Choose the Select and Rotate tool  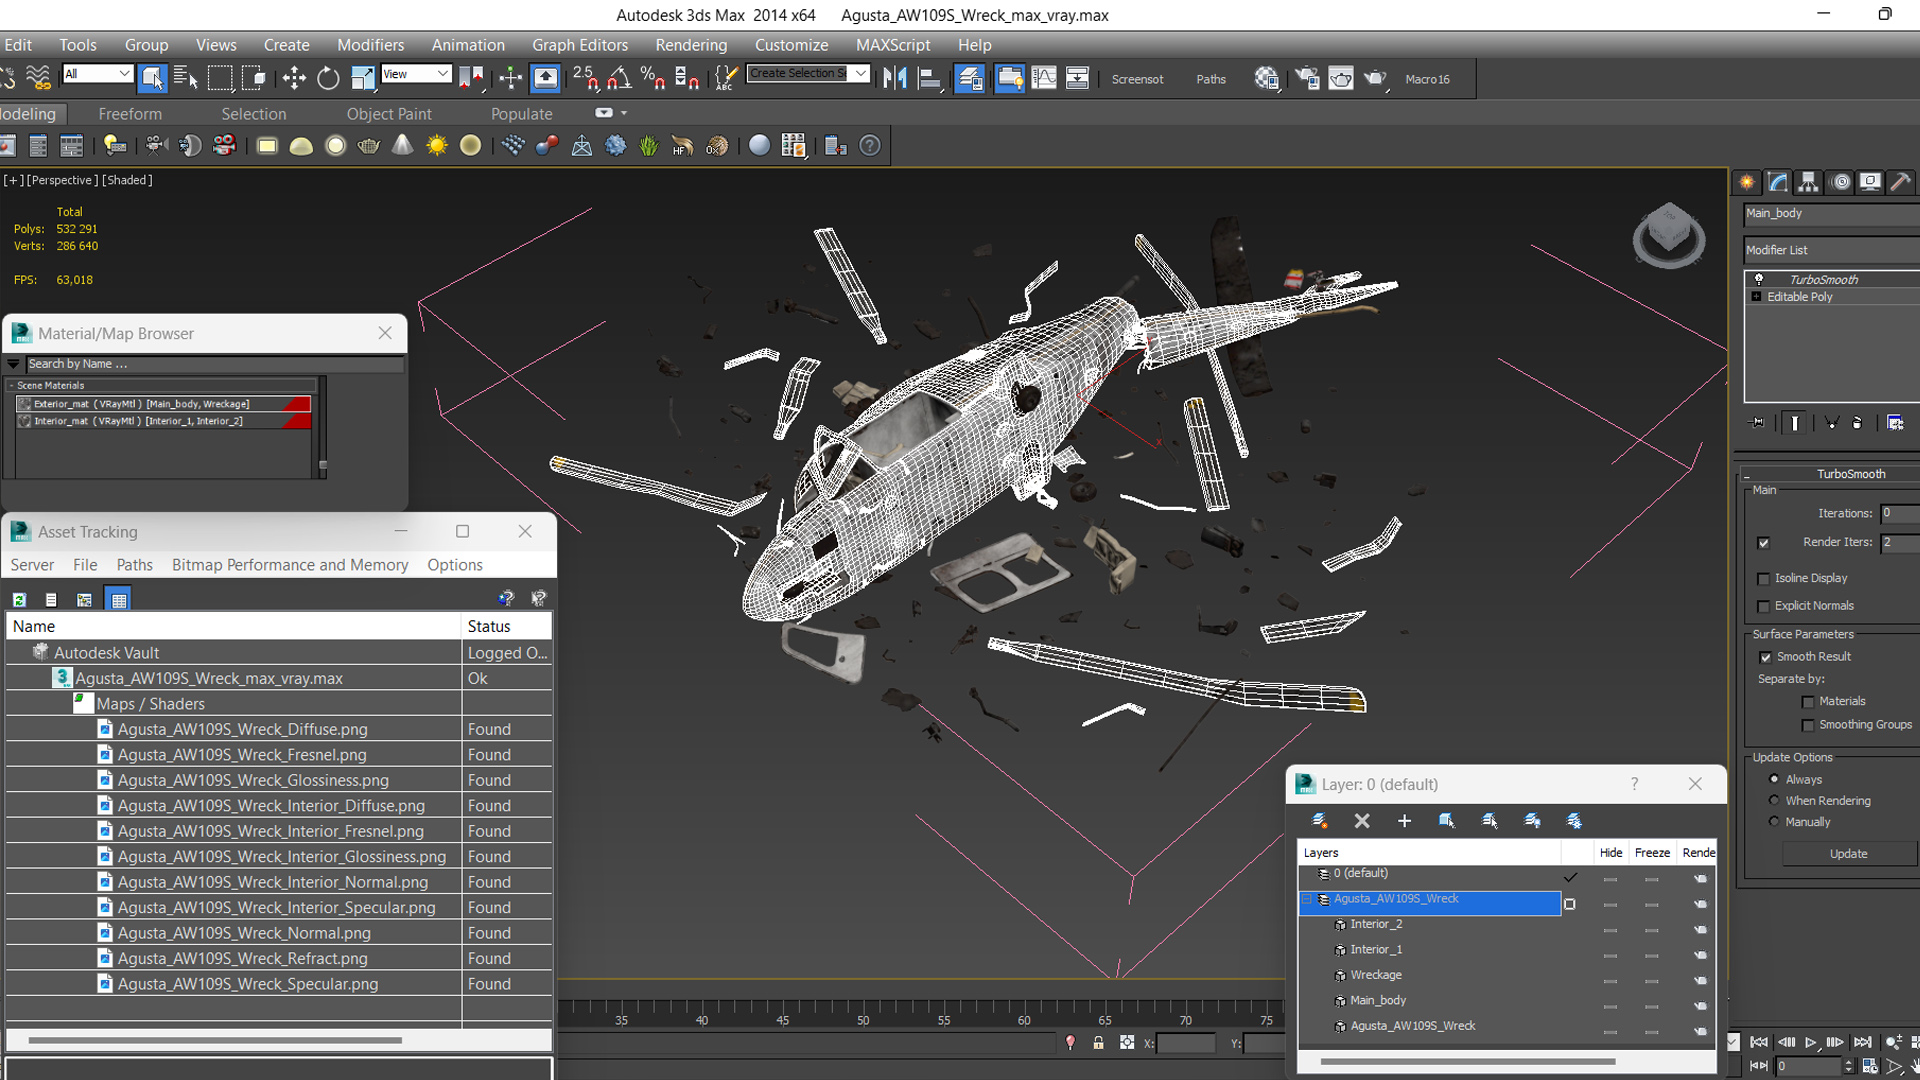coord(328,78)
